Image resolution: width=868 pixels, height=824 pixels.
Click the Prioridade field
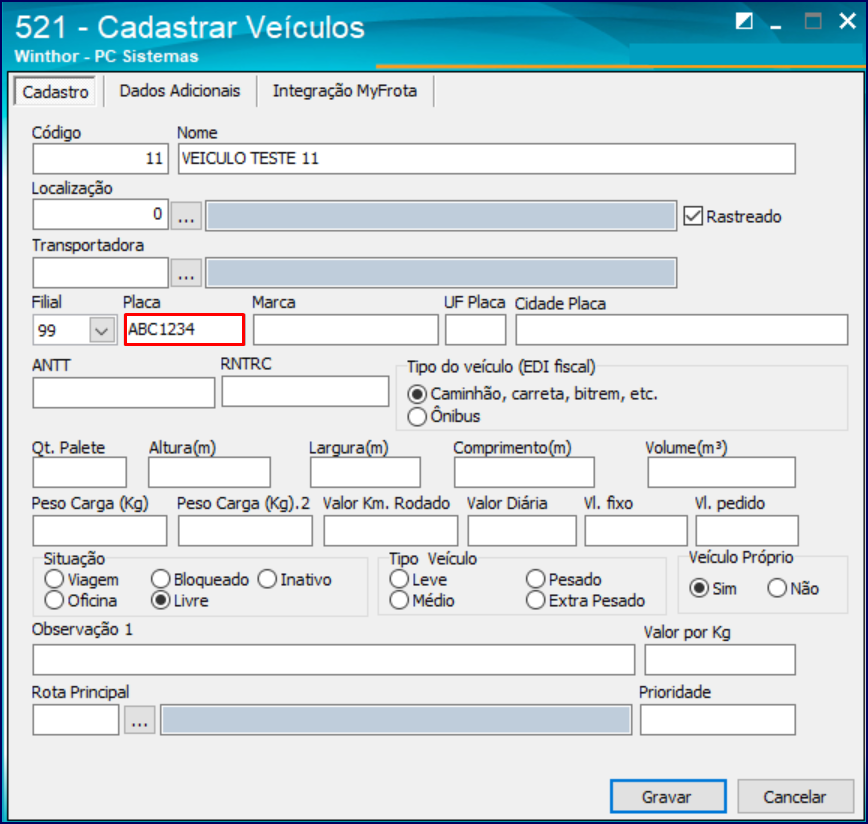click(x=717, y=719)
